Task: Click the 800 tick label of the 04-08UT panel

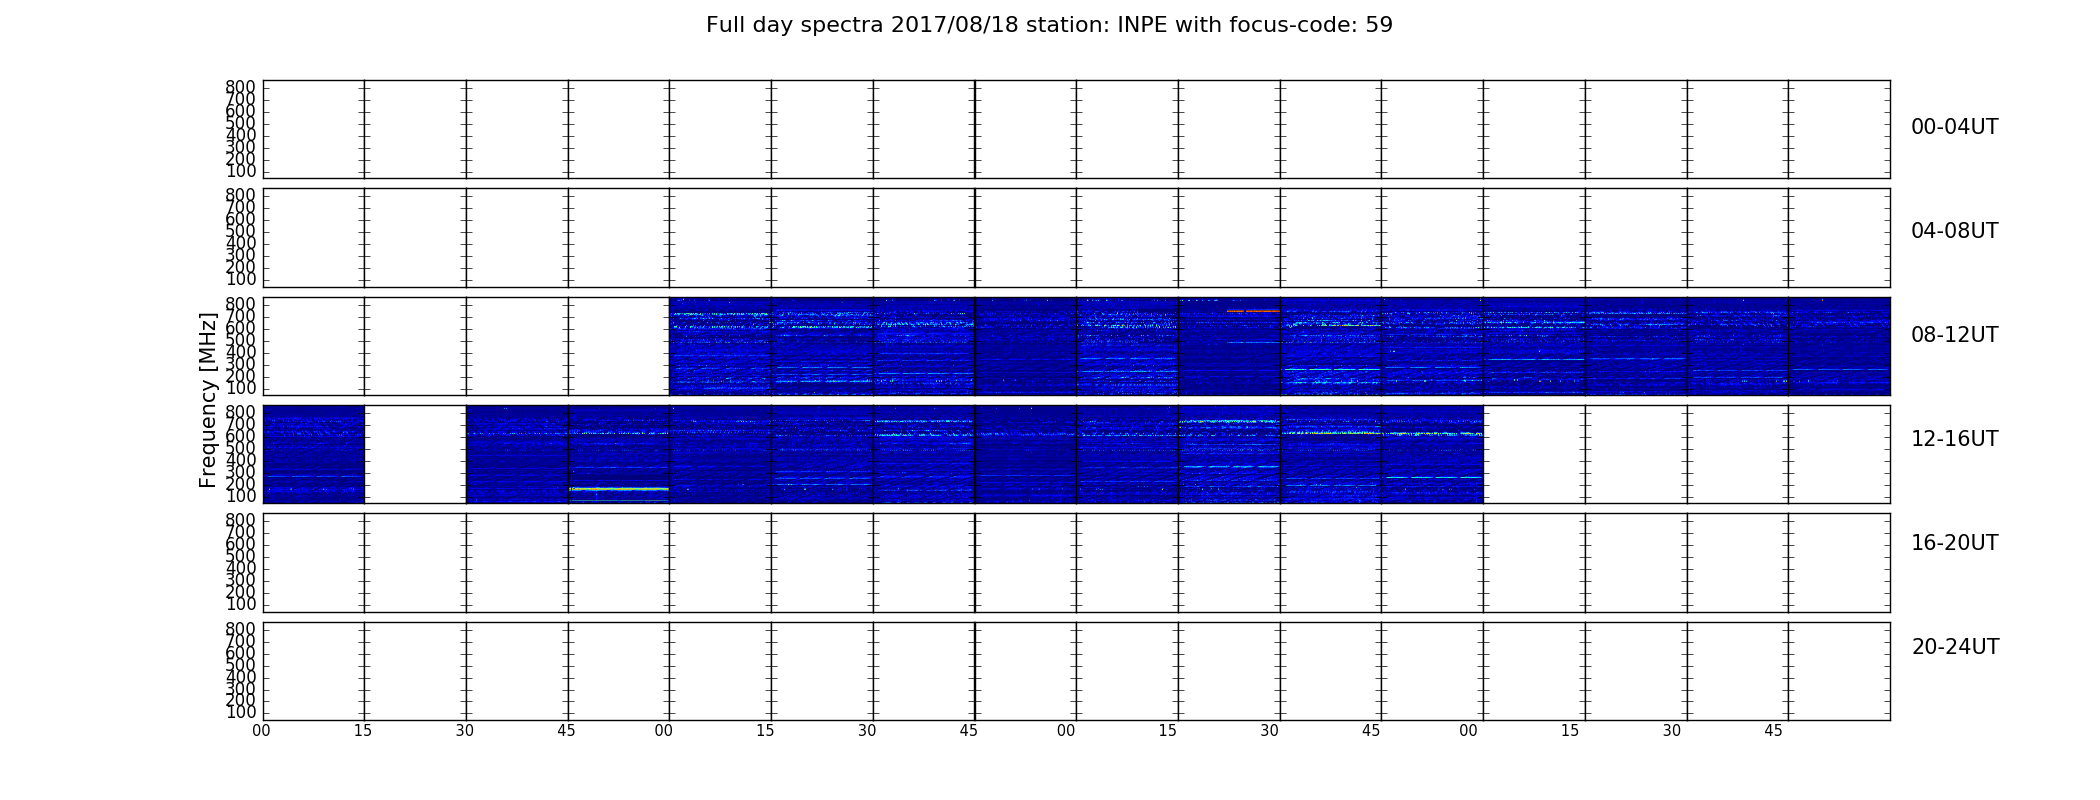Action: tap(240, 195)
